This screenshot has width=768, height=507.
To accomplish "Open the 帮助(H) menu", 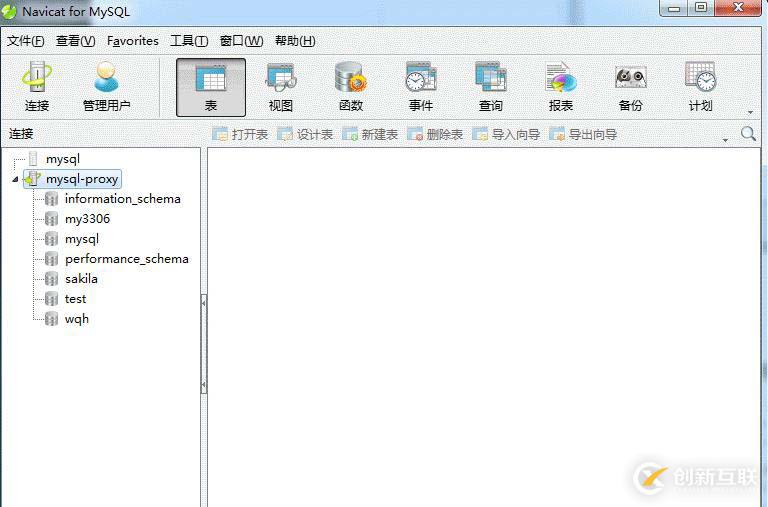I will click(x=295, y=41).
